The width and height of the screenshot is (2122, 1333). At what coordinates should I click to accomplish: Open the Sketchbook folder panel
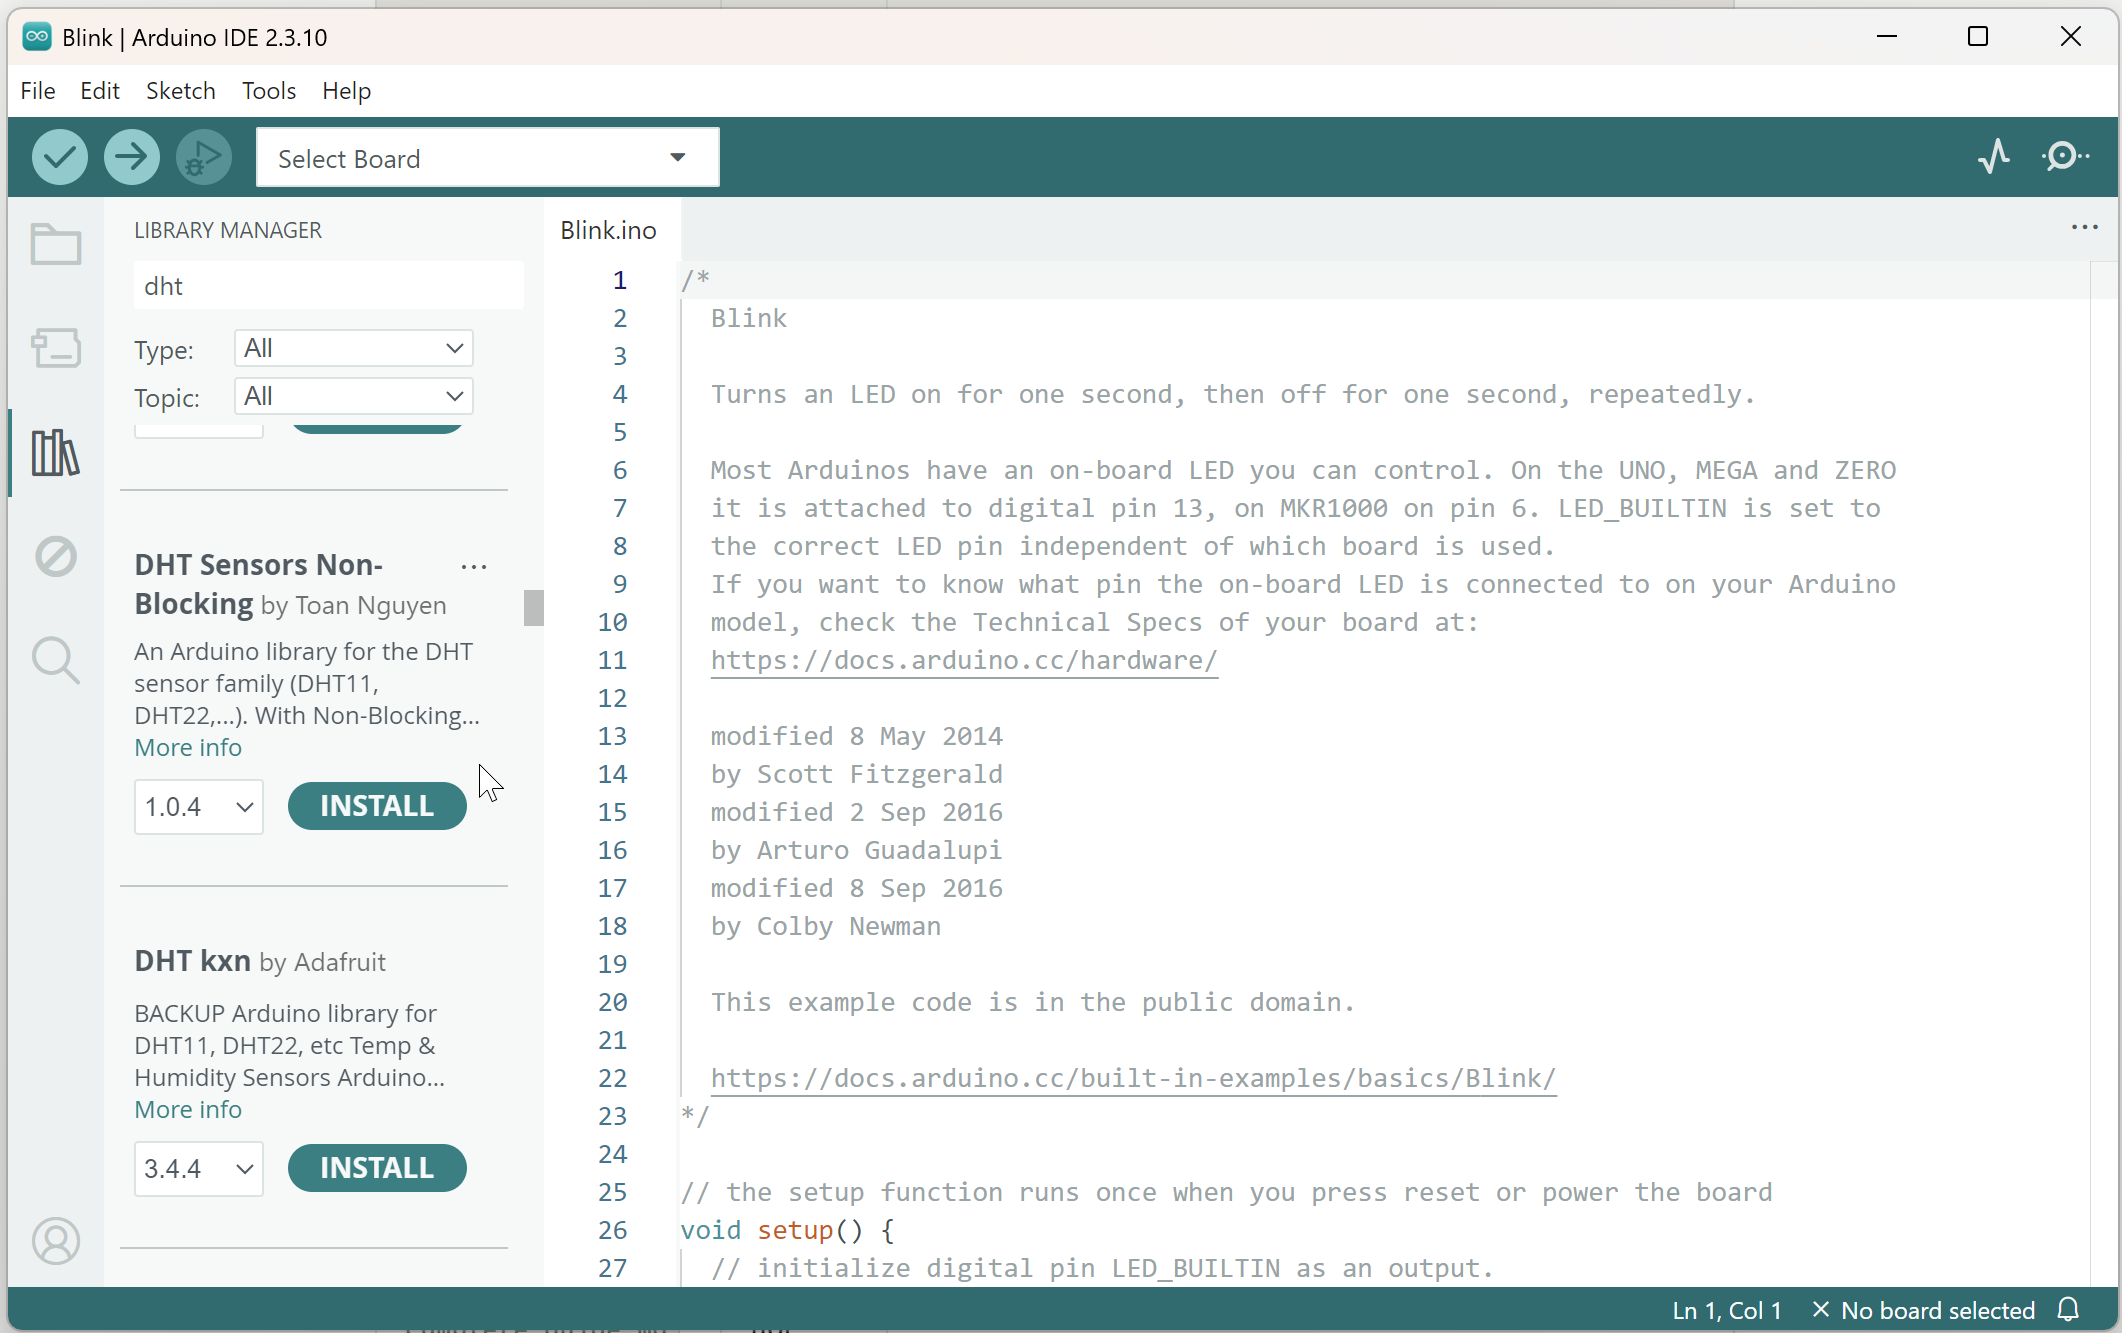pyautogui.click(x=56, y=243)
